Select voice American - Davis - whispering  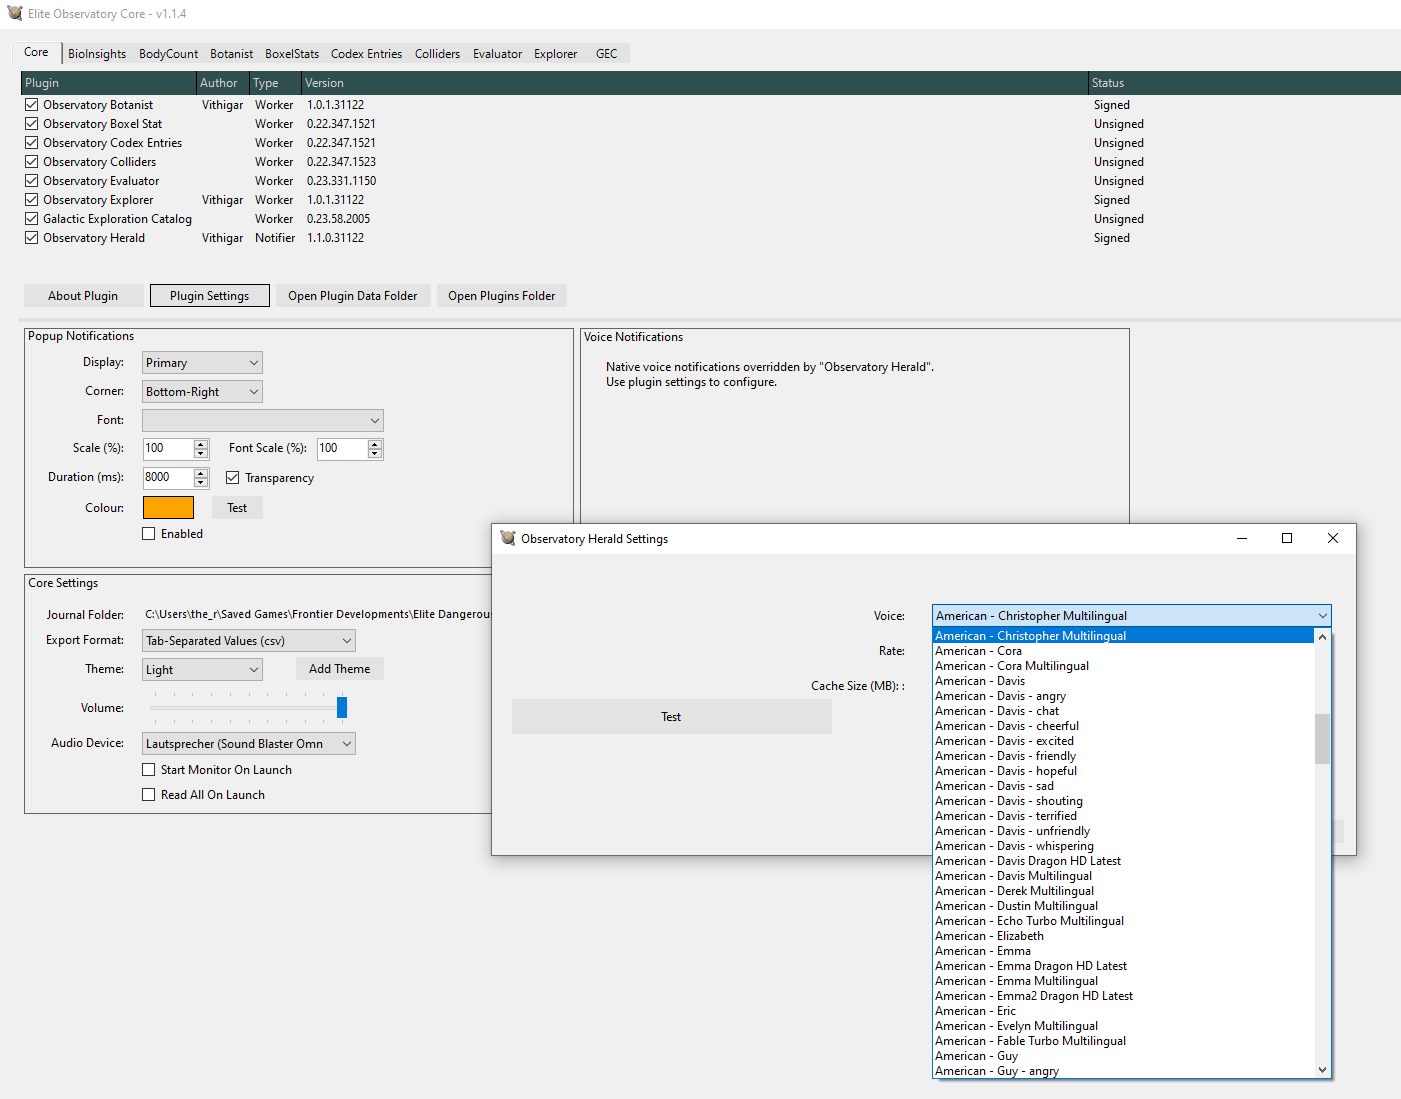click(x=1123, y=846)
